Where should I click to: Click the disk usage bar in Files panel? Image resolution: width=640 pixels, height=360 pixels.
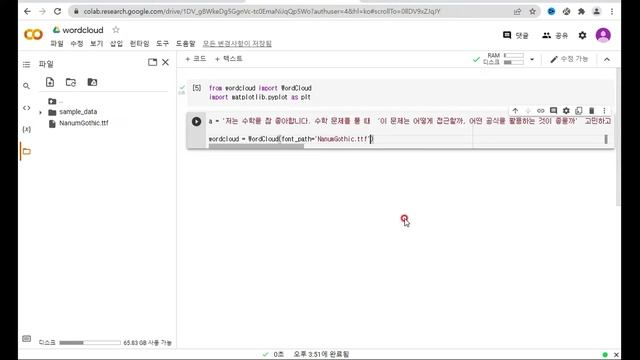point(90,342)
